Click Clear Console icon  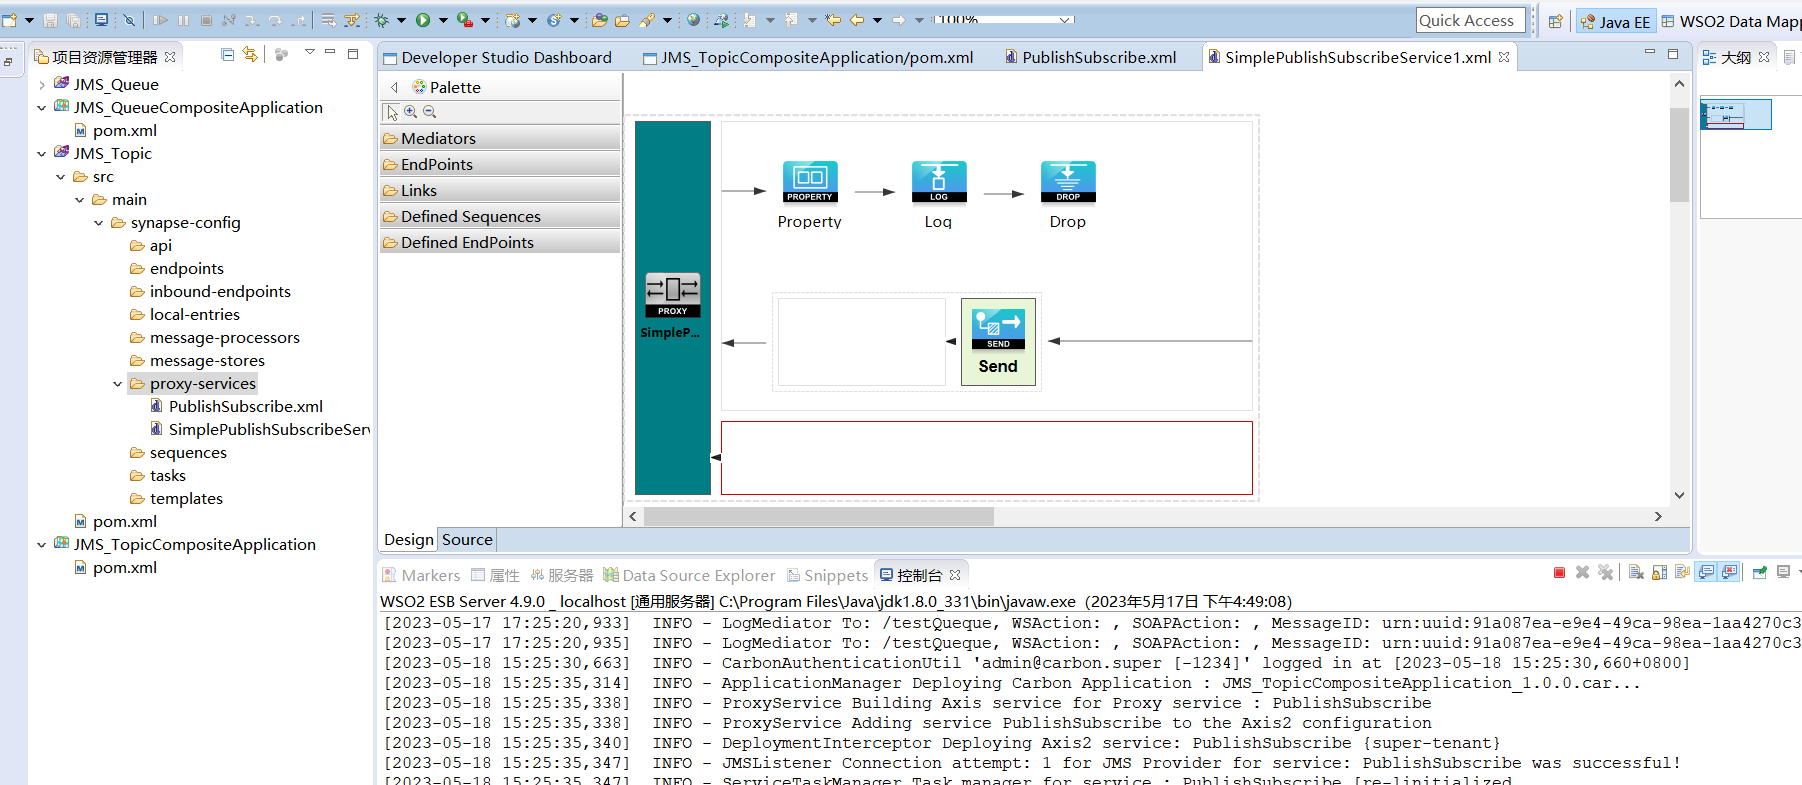click(x=1636, y=572)
